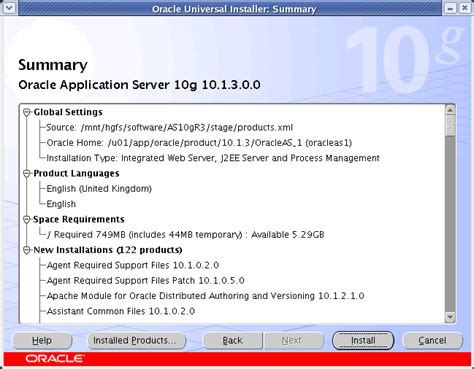Collapse the Product Languages node
The image size is (474, 369).
coord(27,174)
